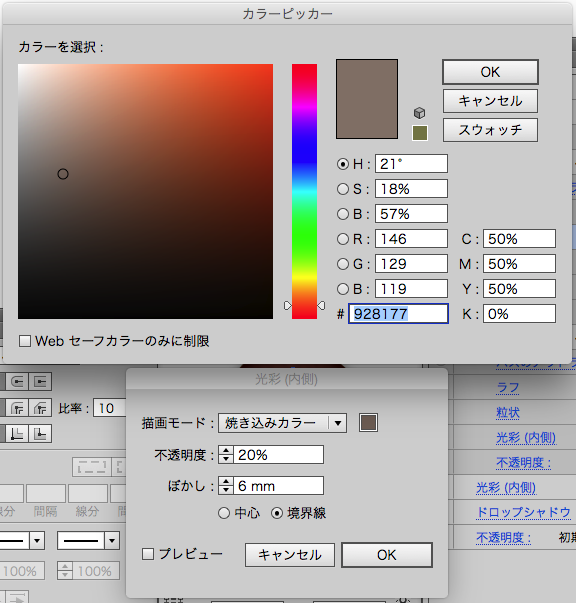
Task: Tick the プレビュー checkbox
Action: point(148,554)
